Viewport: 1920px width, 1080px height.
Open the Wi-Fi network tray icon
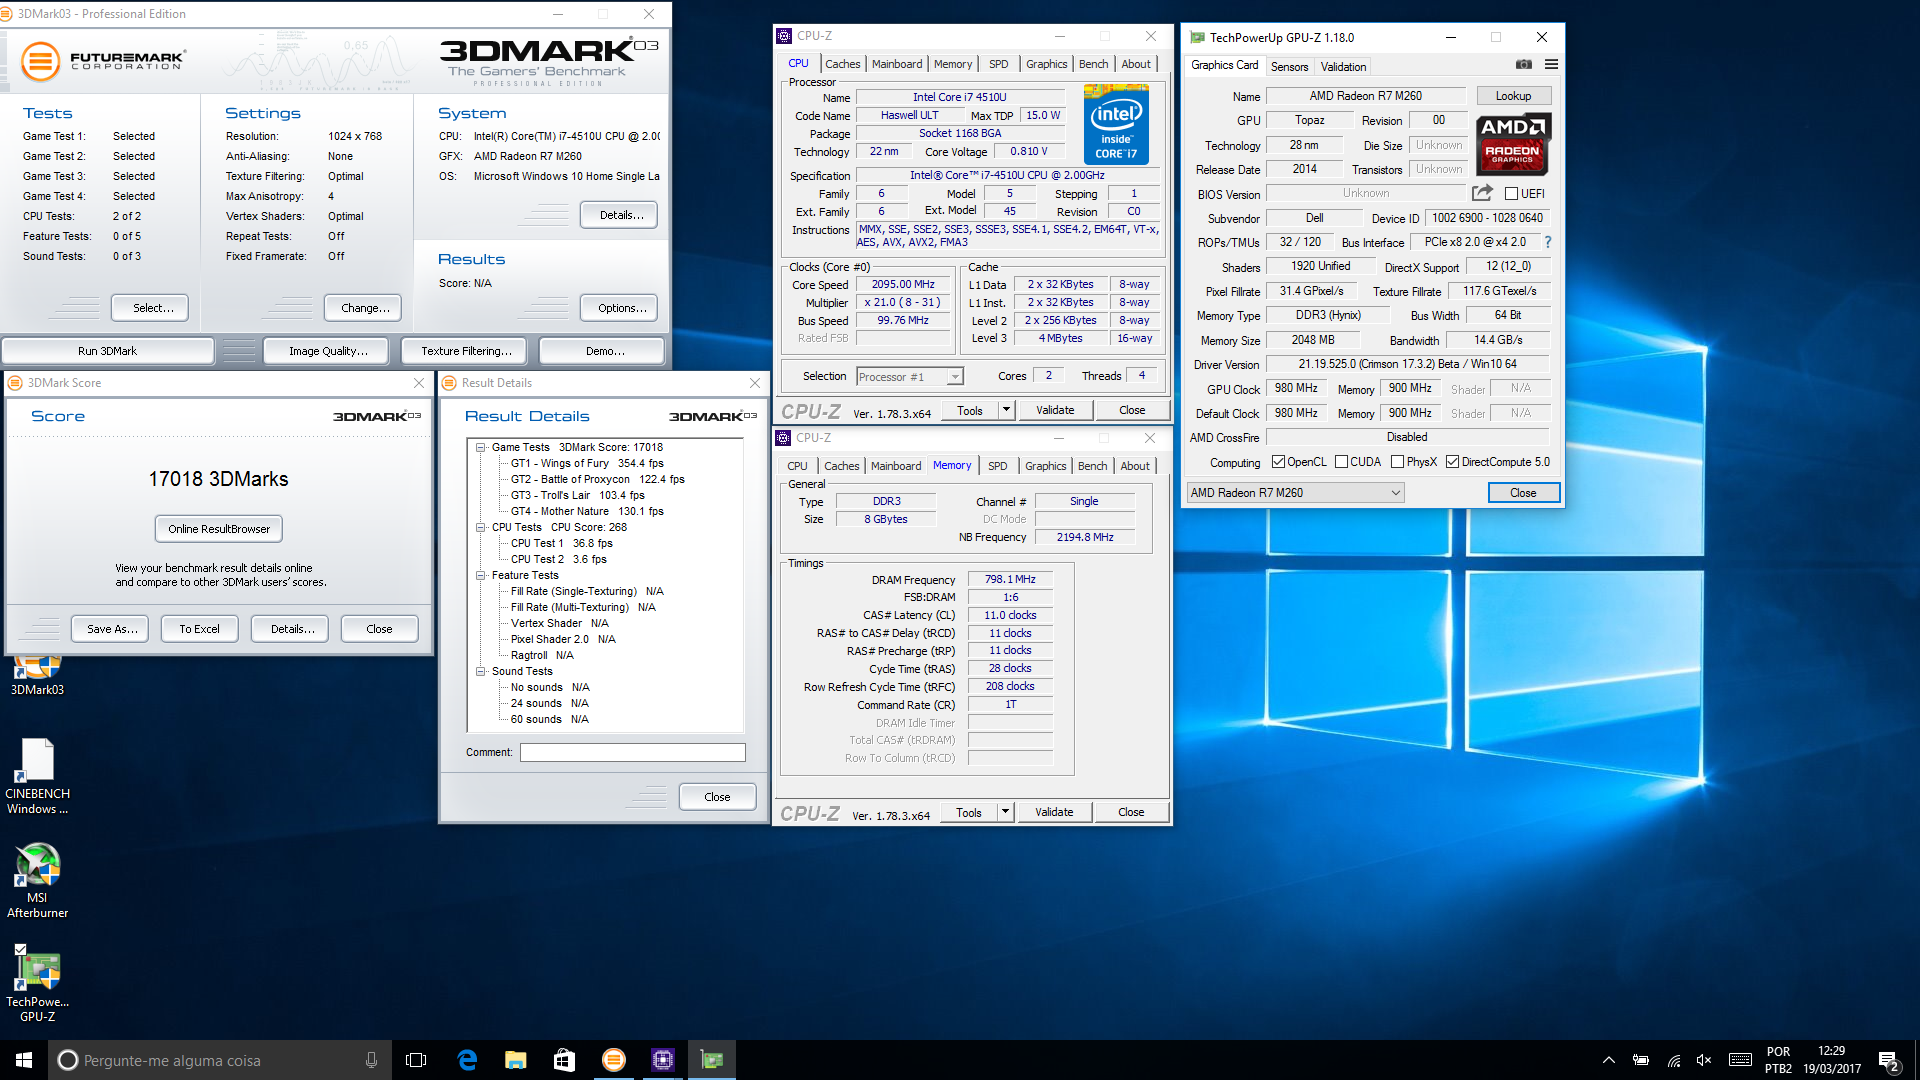click(1673, 1060)
